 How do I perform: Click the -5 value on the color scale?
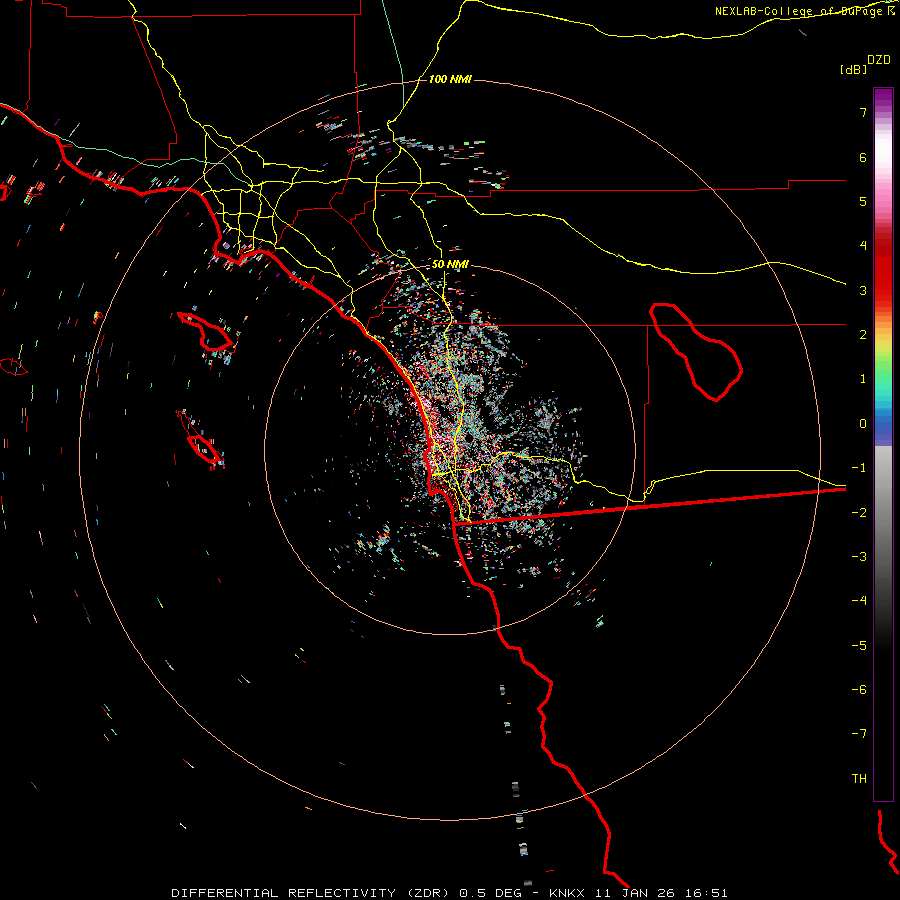click(x=859, y=646)
